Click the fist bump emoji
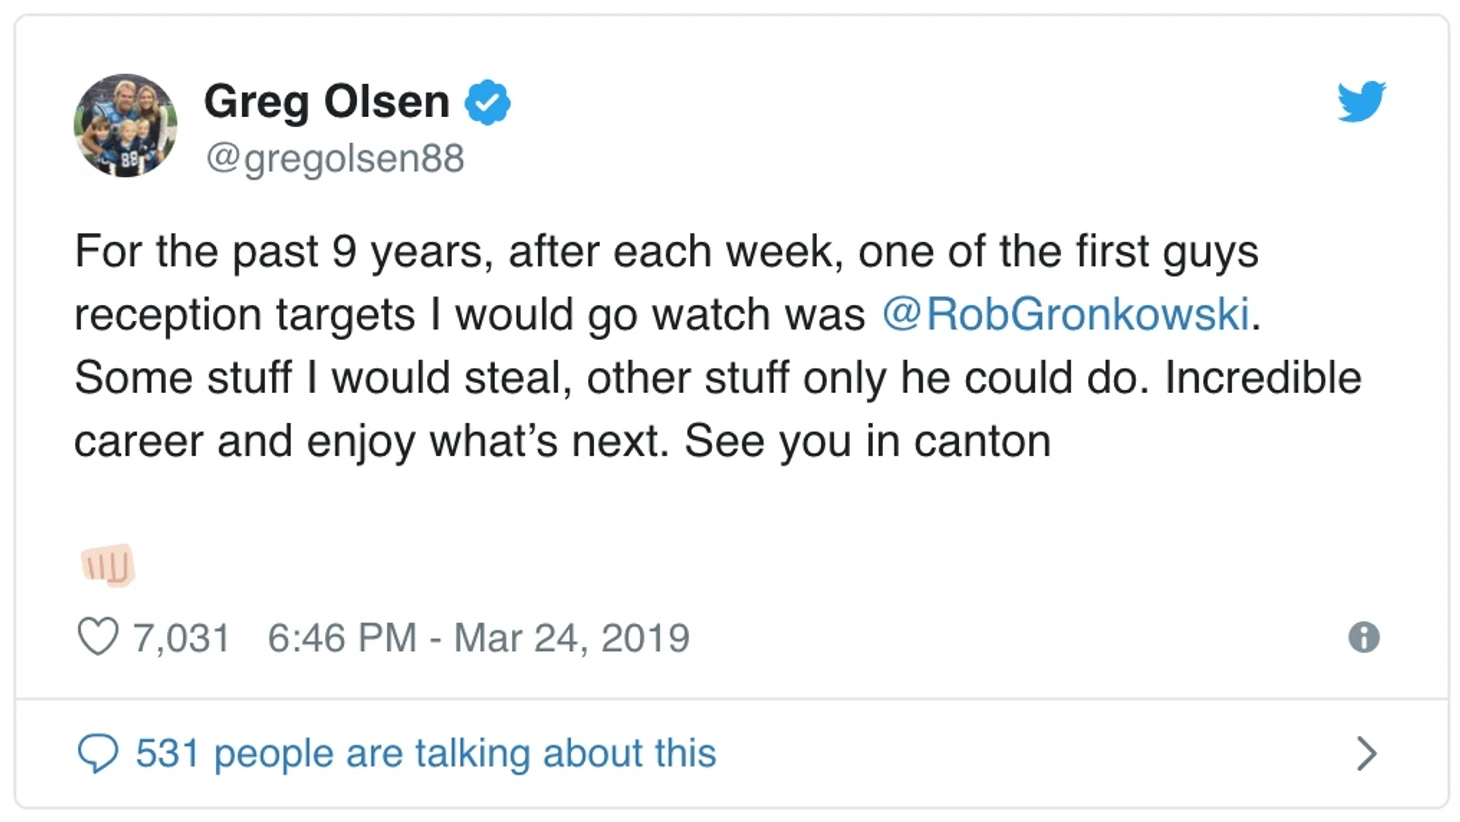Screen dimensions: 1460x822 (108, 565)
